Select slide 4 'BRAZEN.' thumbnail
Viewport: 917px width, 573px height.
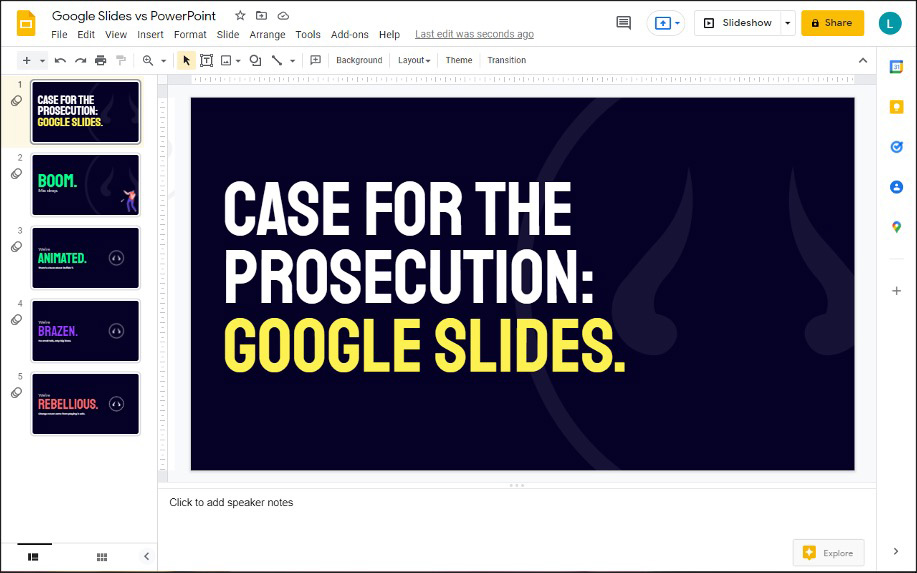[85, 331]
